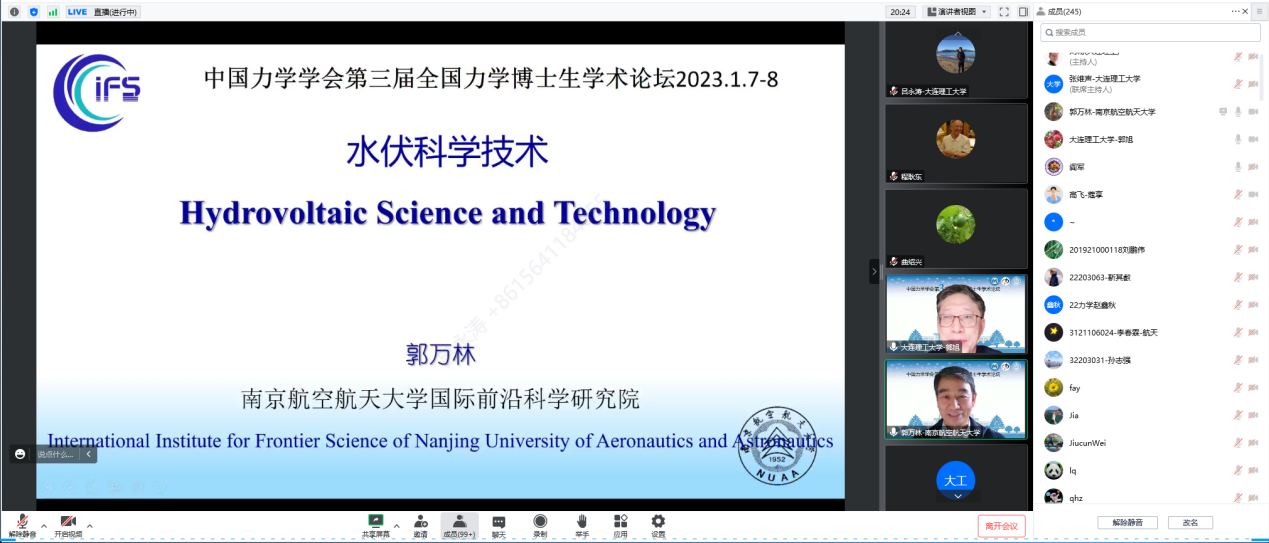Click the green network signal icon
Screen dimensions: 1269x543
[x=53, y=12]
